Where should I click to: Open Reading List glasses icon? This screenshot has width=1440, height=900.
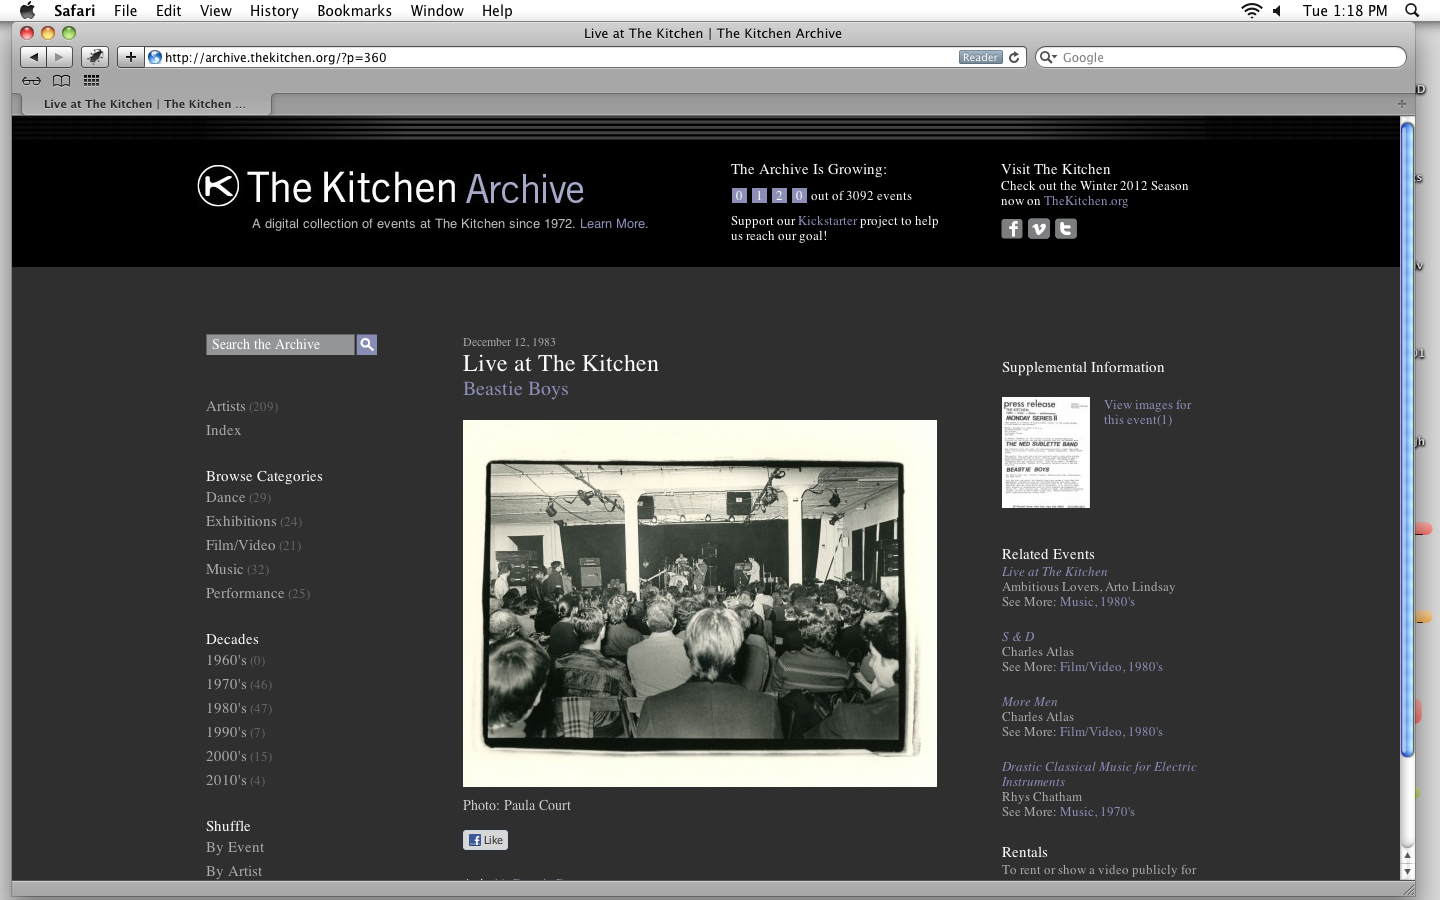click(32, 81)
